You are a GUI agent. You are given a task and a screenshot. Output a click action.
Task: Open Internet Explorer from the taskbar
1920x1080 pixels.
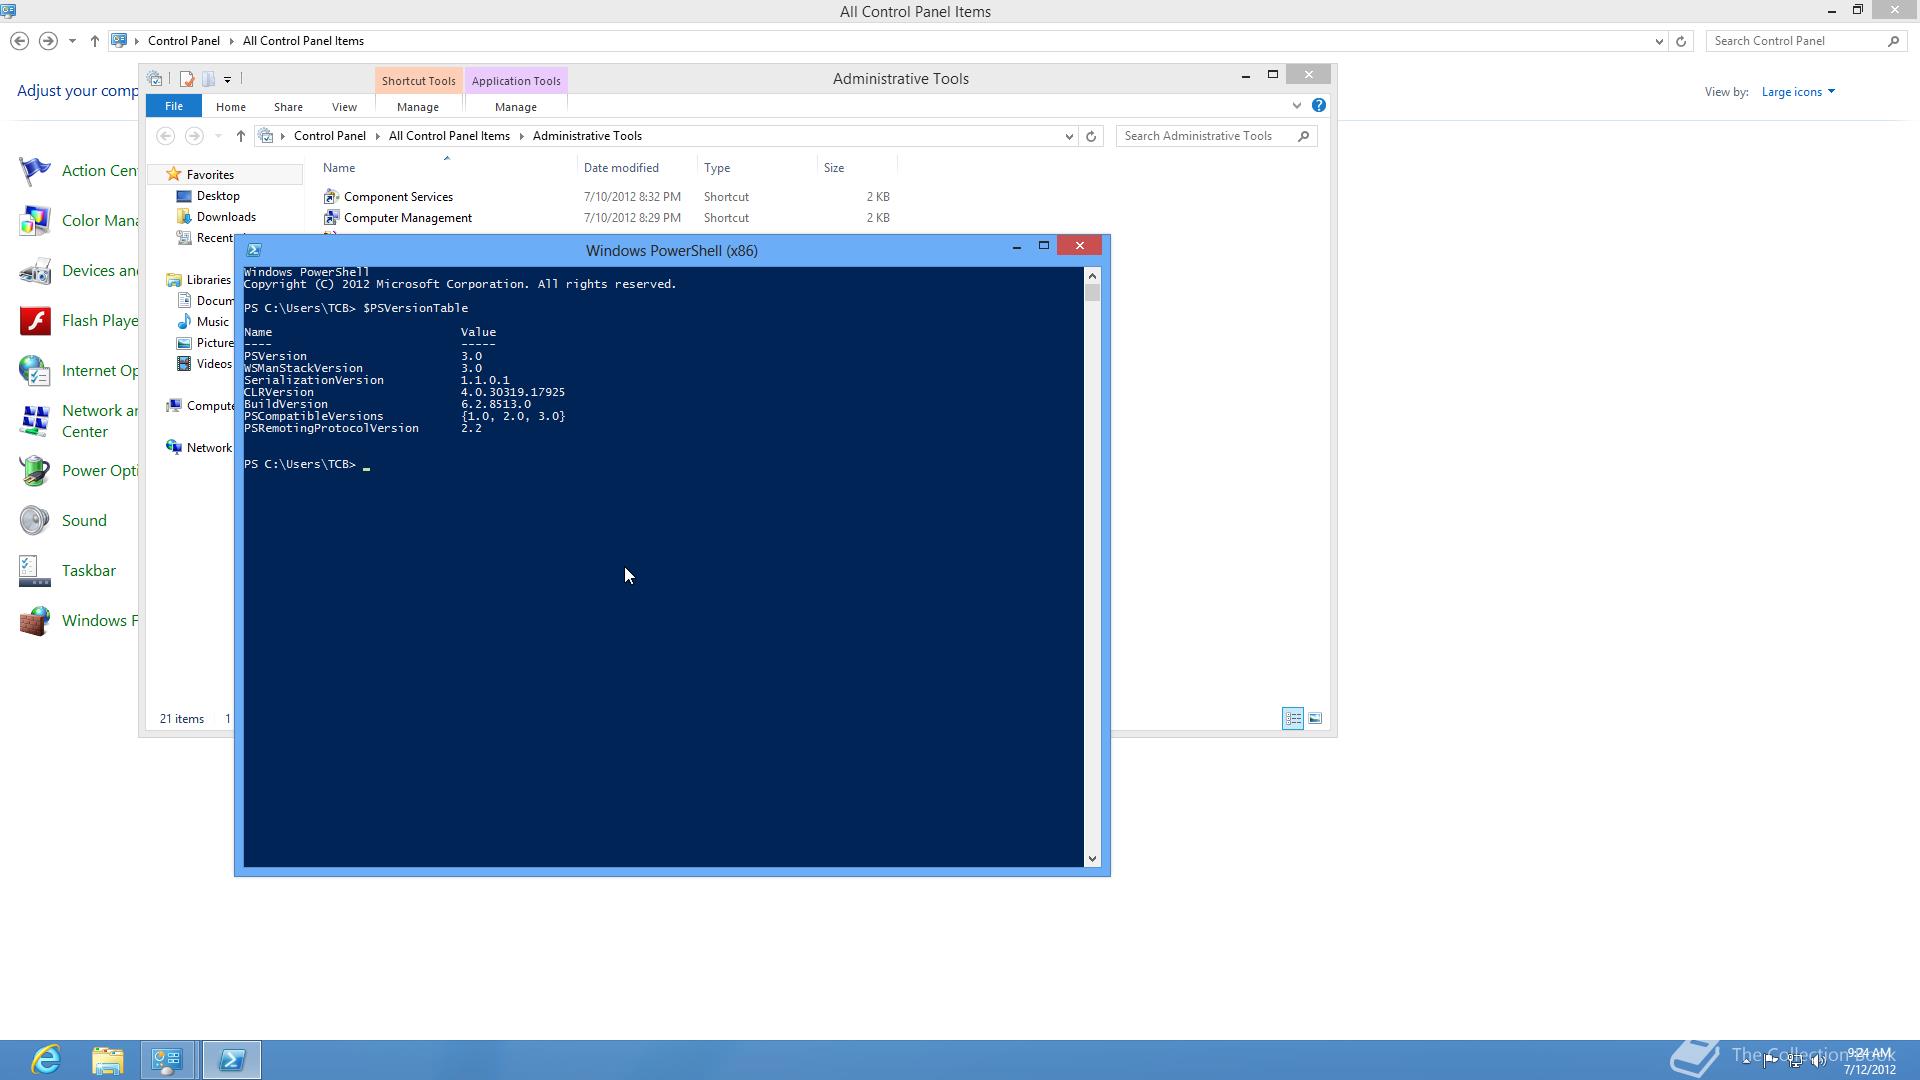tap(46, 1059)
